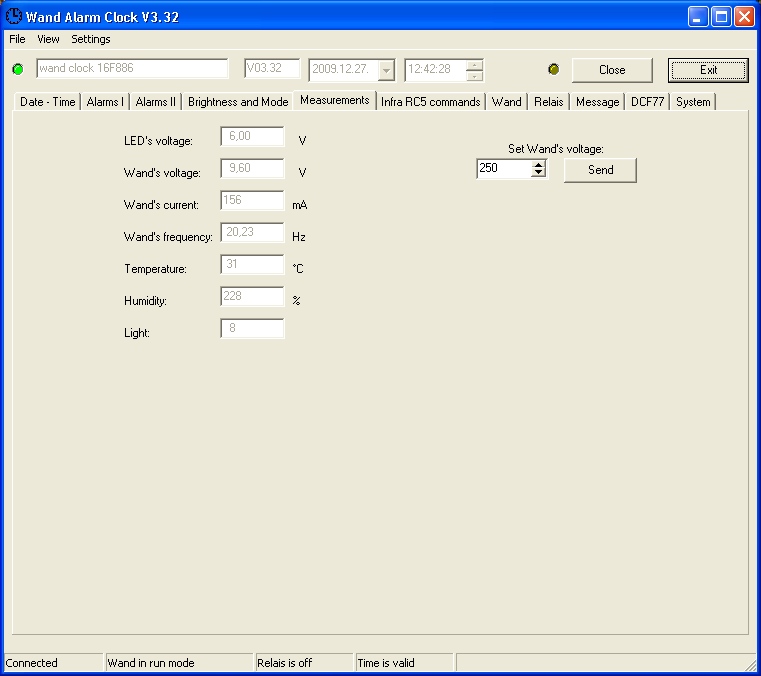This screenshot has height=676, width=761.
Task: Select the Measurements tab
Action: click(x=334, y=100)
